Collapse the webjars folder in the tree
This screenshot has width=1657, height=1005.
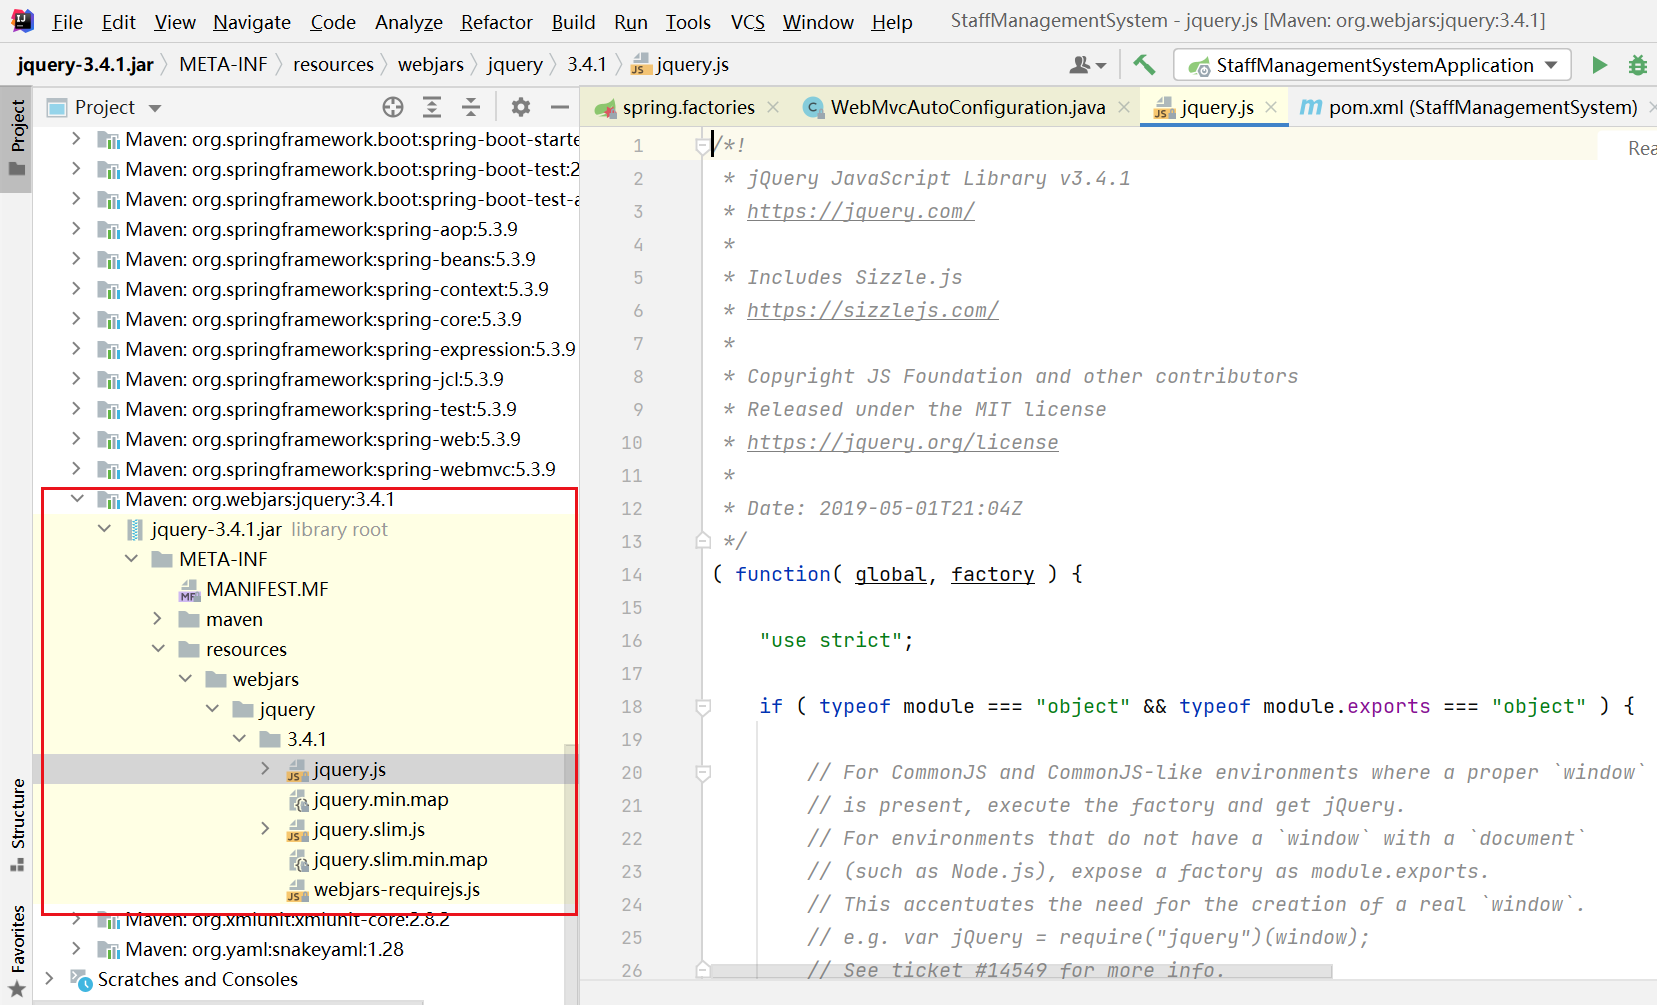185,679
